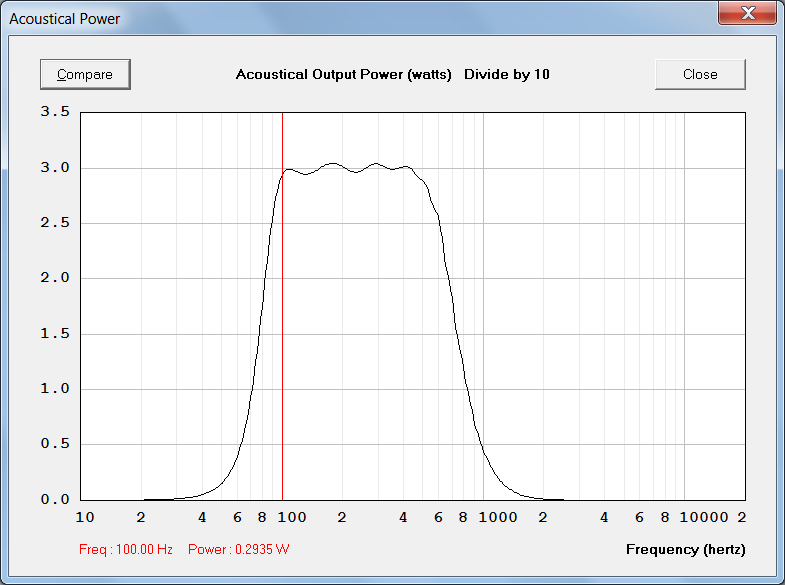
Task: Click the 'Divide by 10' label
Action: click(x=507, y=75)
